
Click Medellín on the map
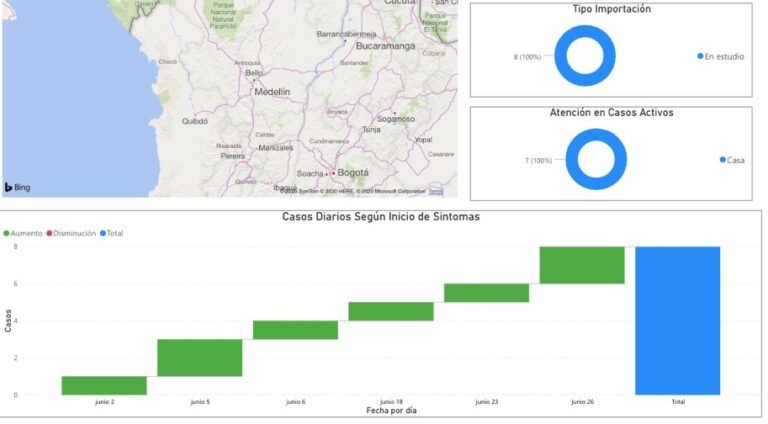[x=270, y=91]
